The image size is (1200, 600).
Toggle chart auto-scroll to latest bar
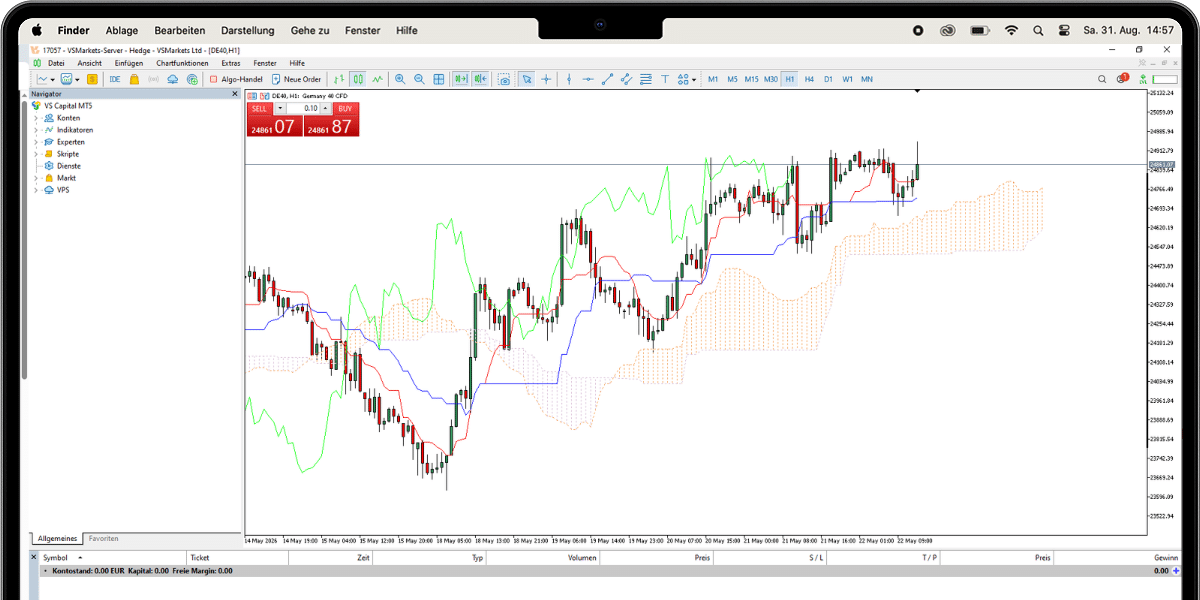tap(461, 79)
